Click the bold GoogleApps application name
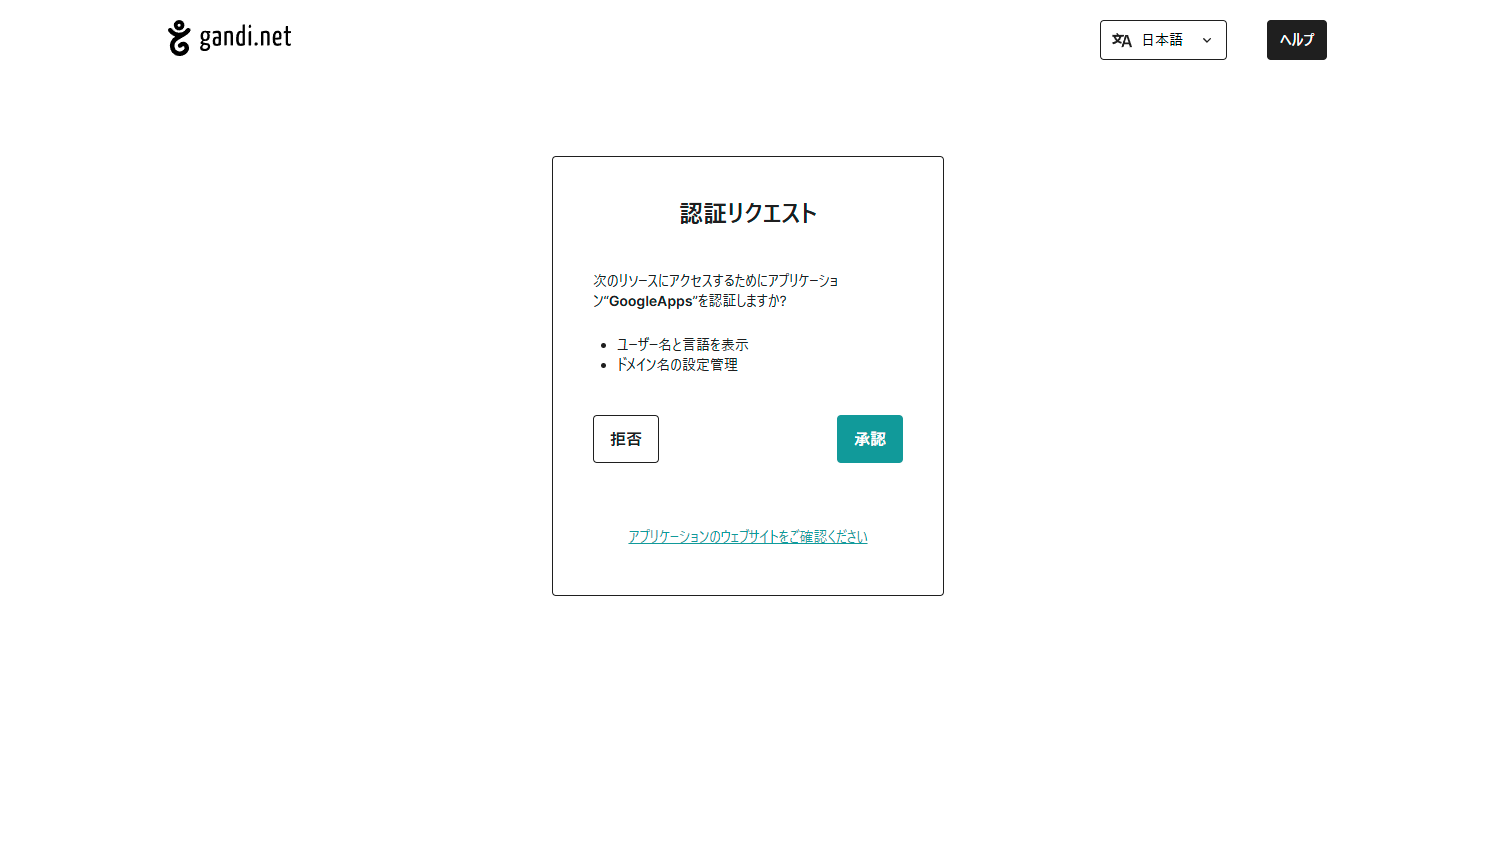The image size is (1496, 842). point(650,301)
